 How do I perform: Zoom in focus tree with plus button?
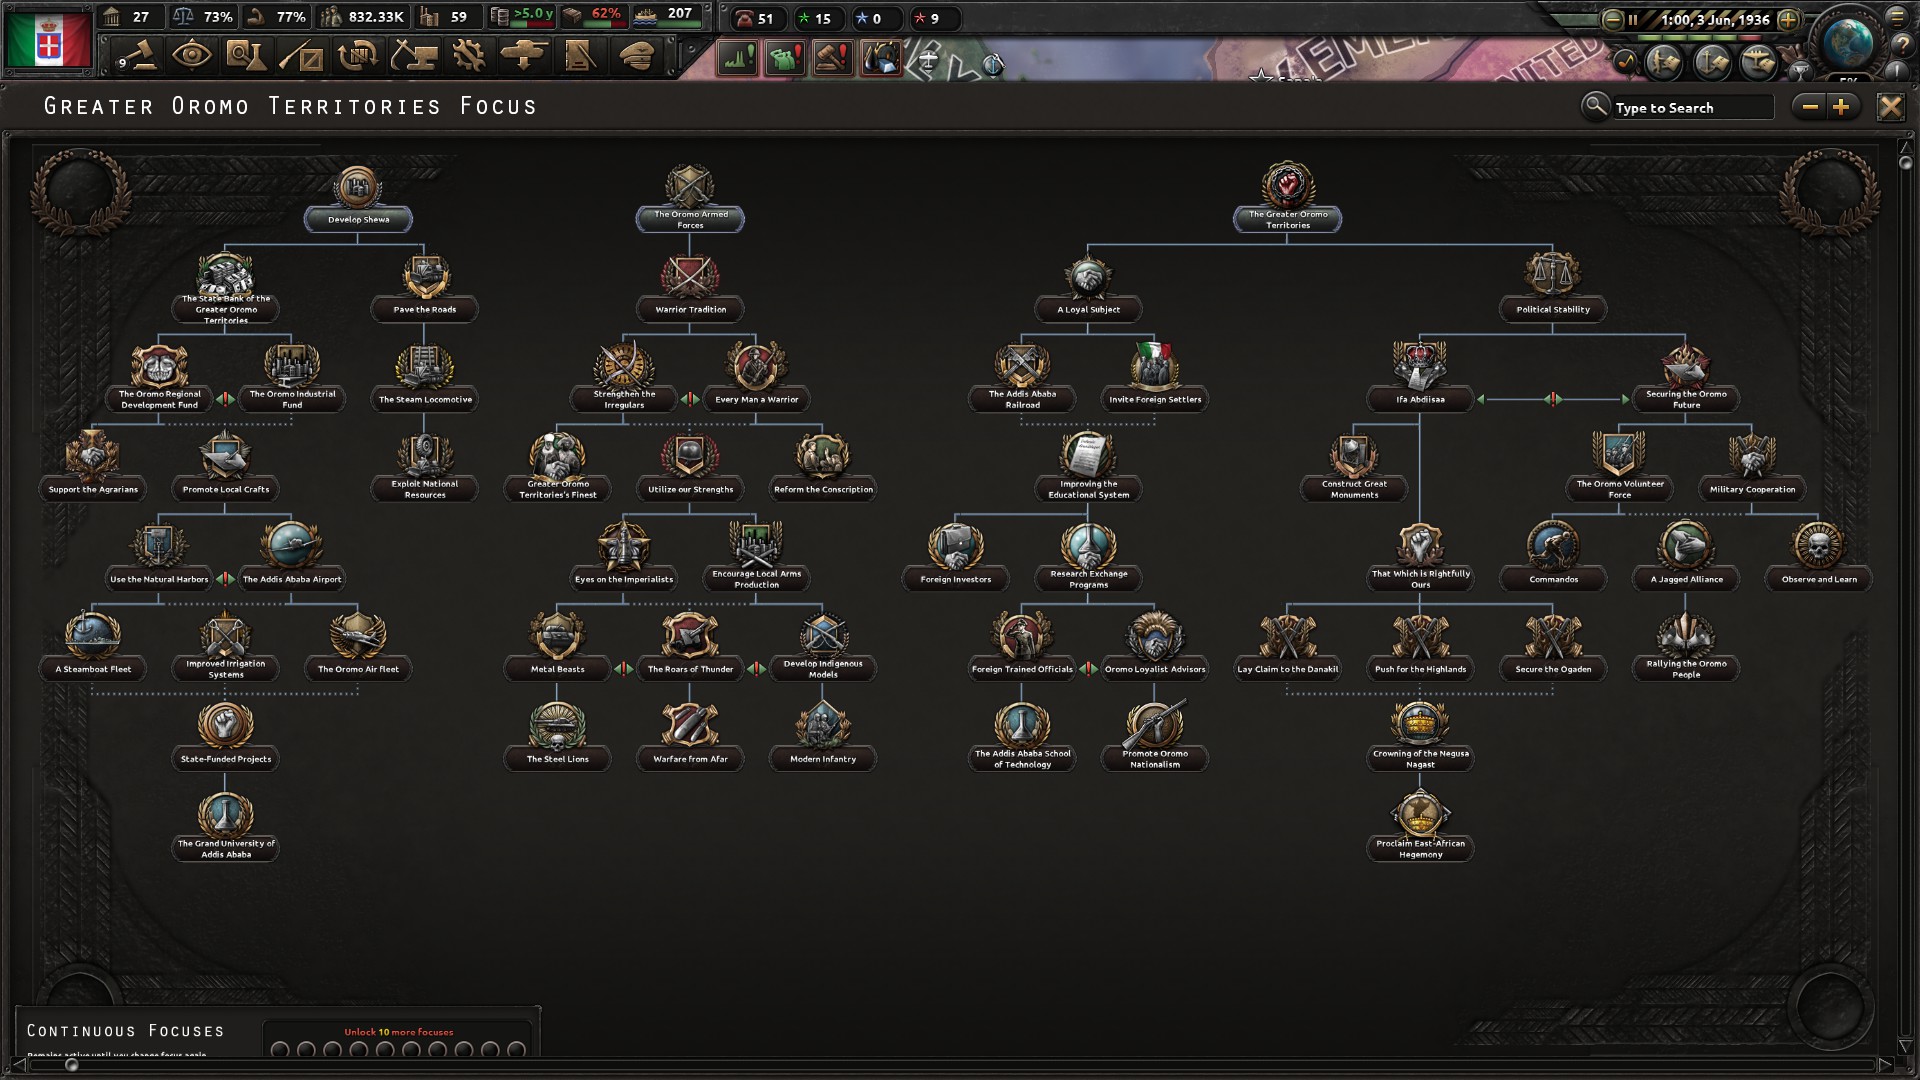pyautogui.click(x=1841, y=107)
